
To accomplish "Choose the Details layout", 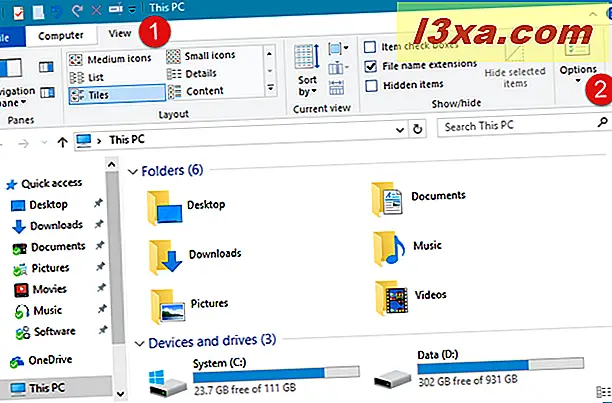I will click(x=192, y=73).
